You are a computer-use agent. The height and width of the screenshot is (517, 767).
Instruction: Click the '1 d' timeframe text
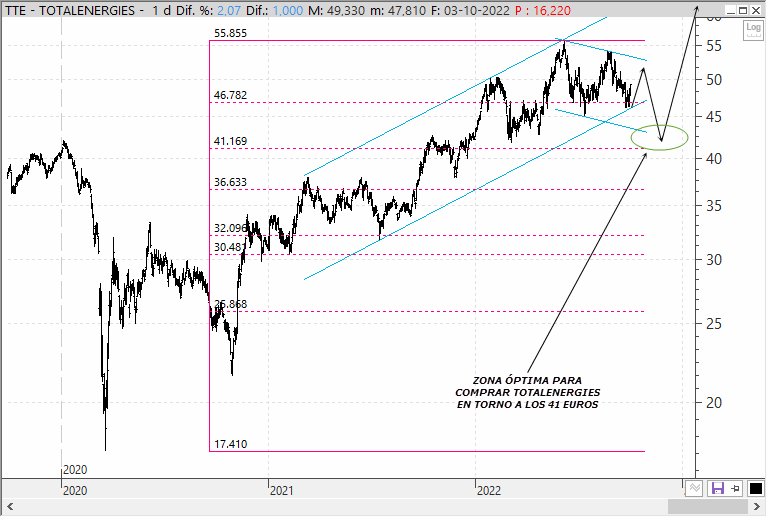161,10
